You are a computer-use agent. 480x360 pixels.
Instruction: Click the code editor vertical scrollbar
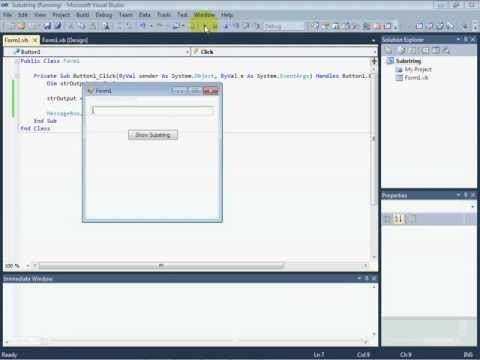point(374,138)
